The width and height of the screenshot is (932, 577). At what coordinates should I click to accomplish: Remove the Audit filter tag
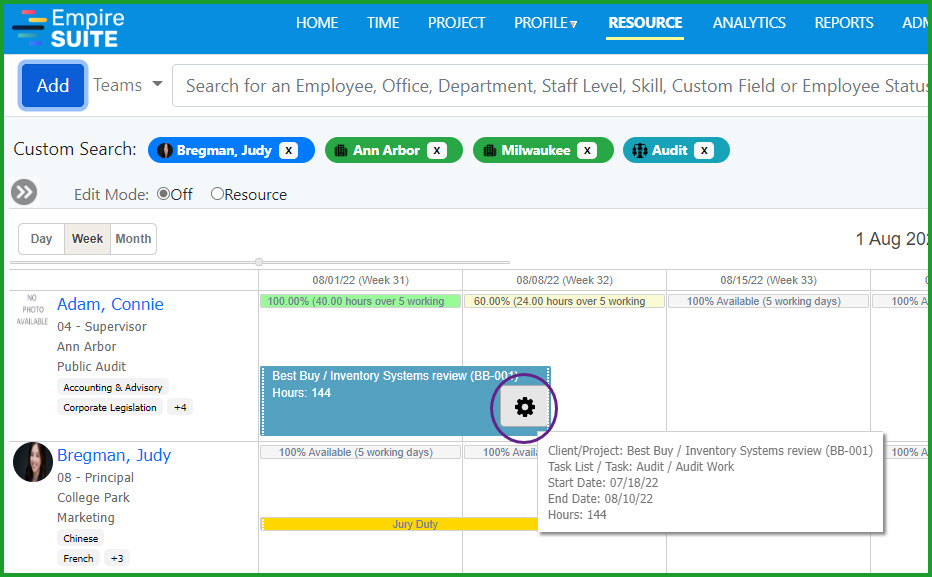click(x=705, y=150)
